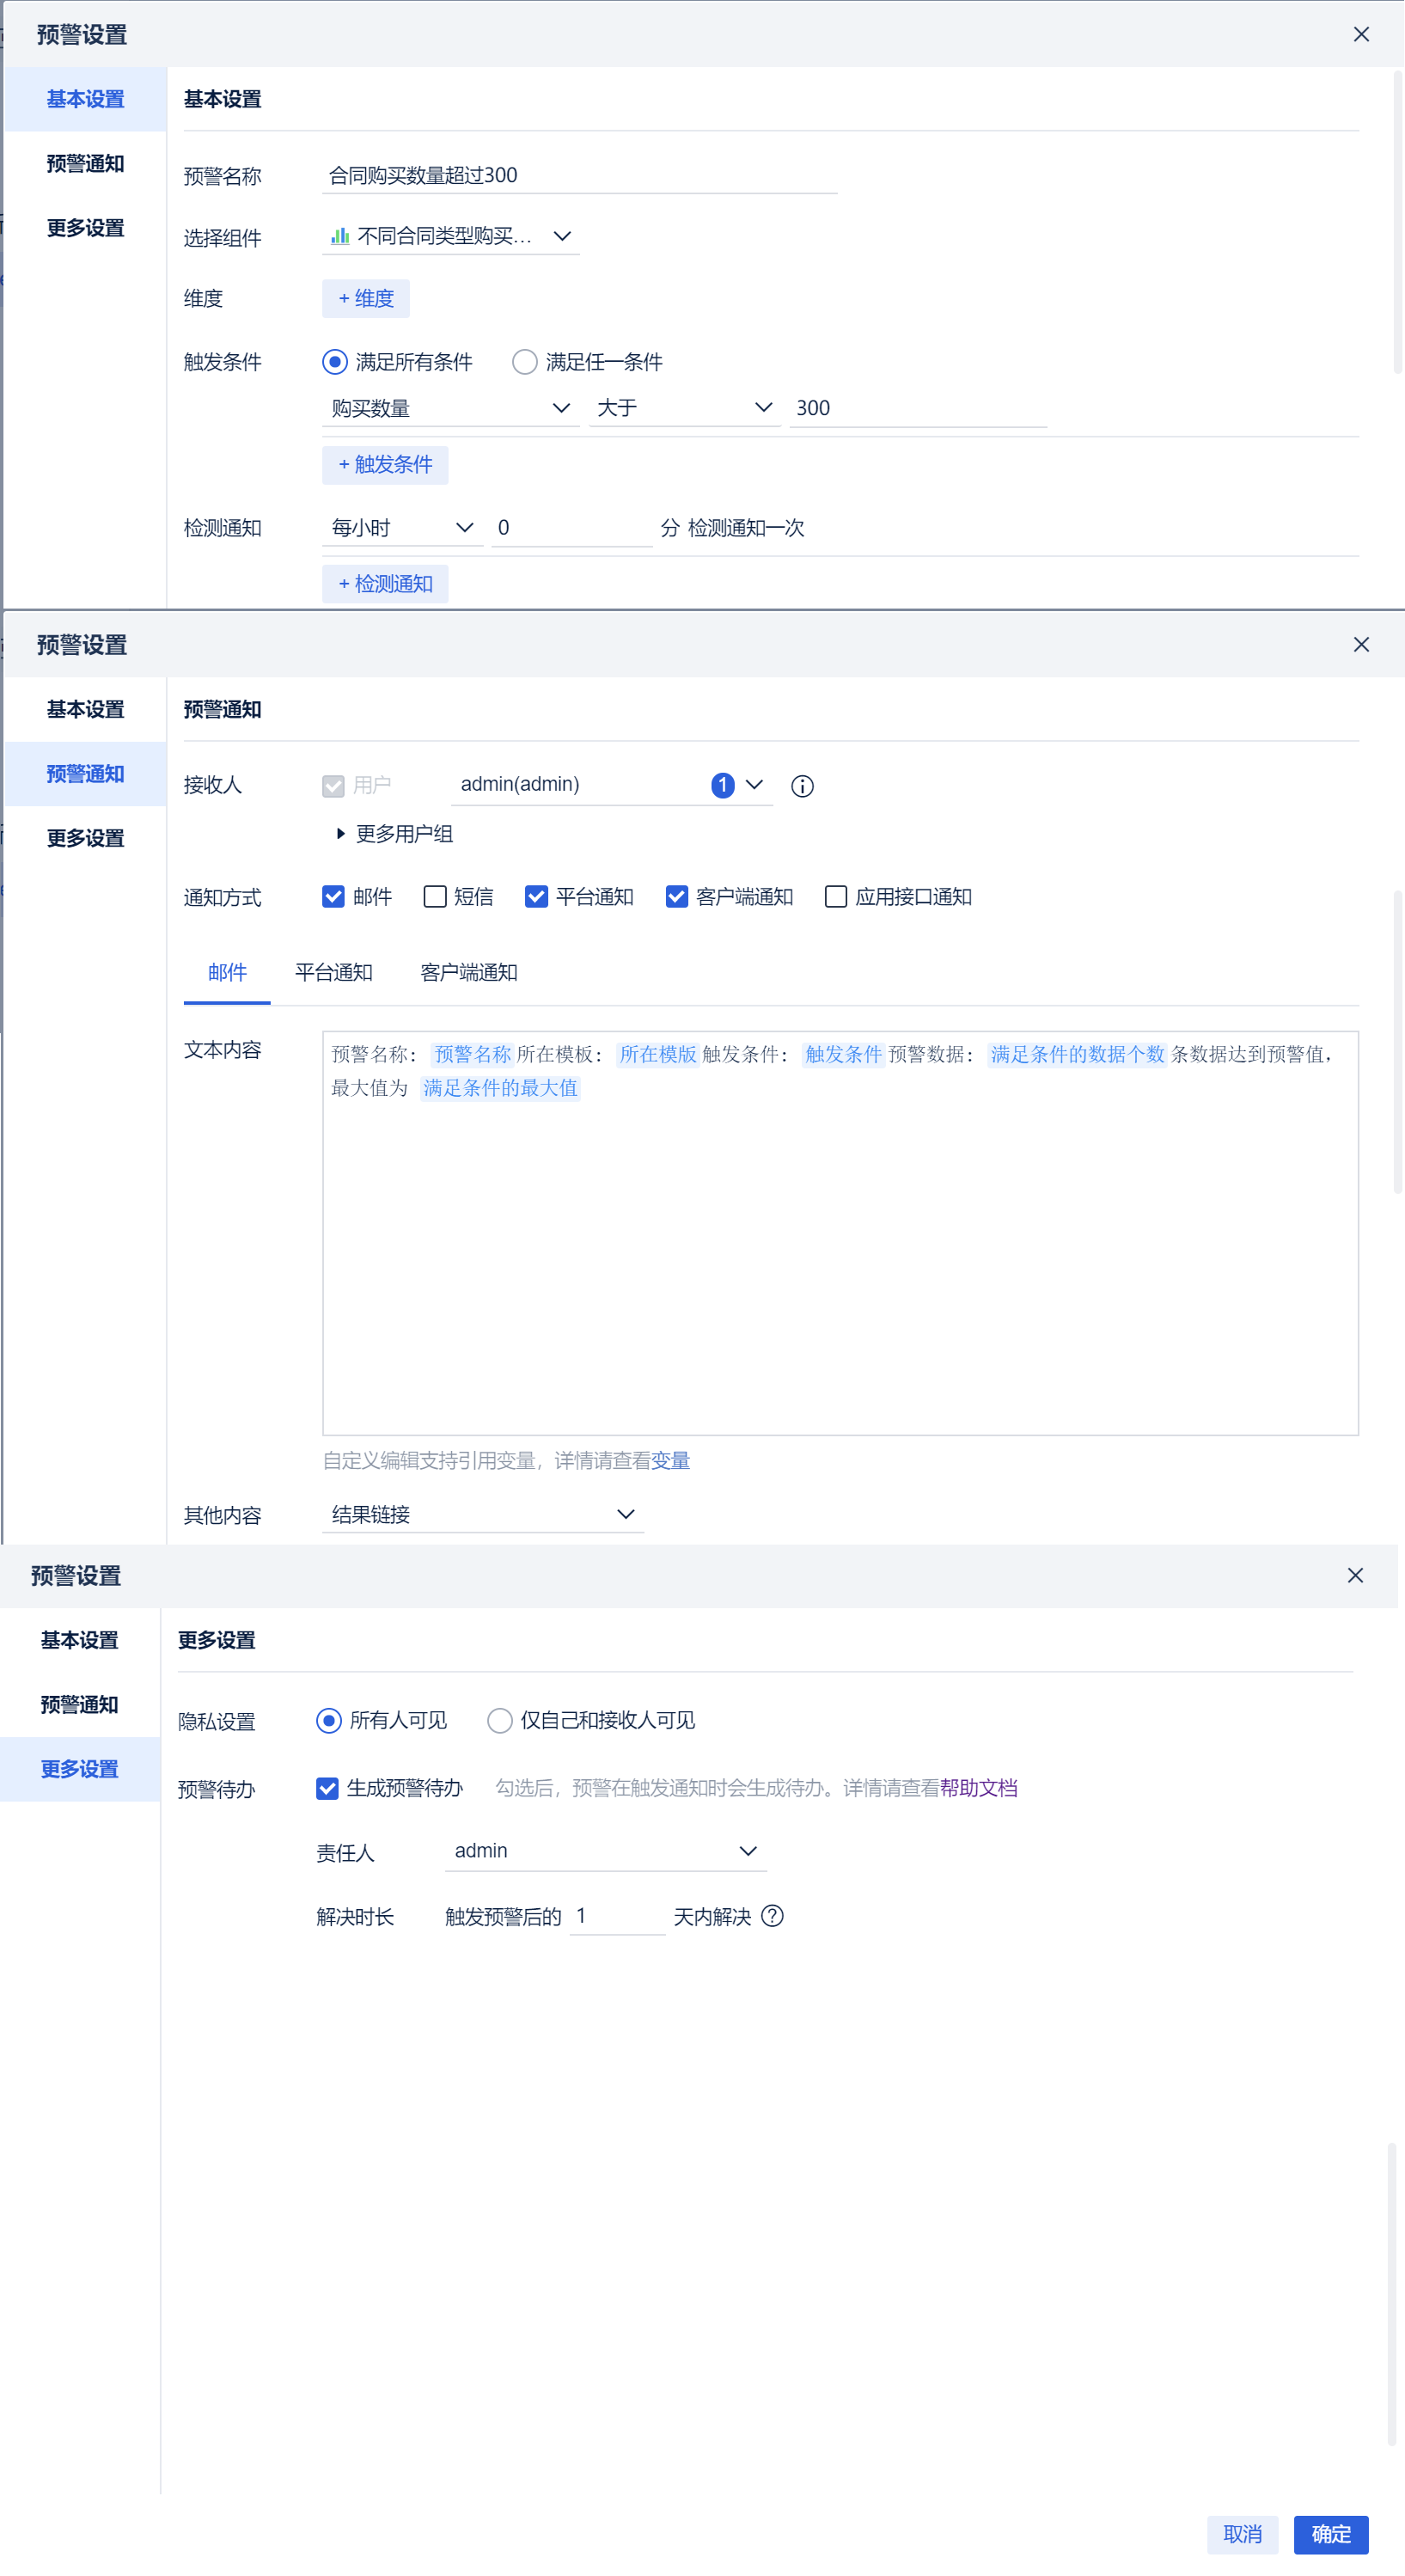Toggle the 邮件 notification checkbox
The width and height of the screenshot is (1405, 2576).
[333, 897]
